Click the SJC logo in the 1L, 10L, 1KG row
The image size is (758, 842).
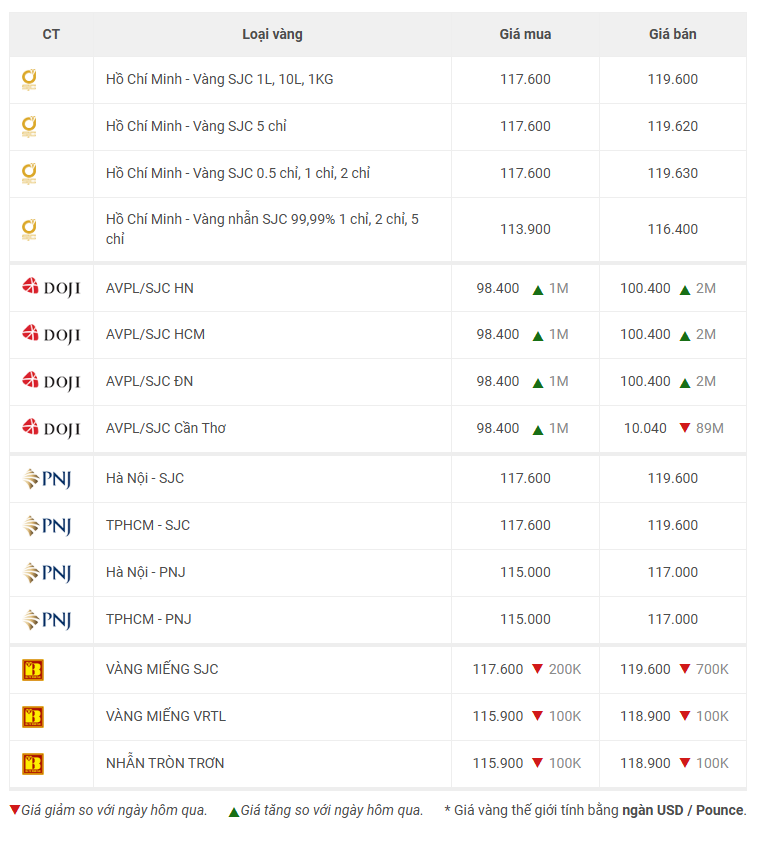pos(29,79)
